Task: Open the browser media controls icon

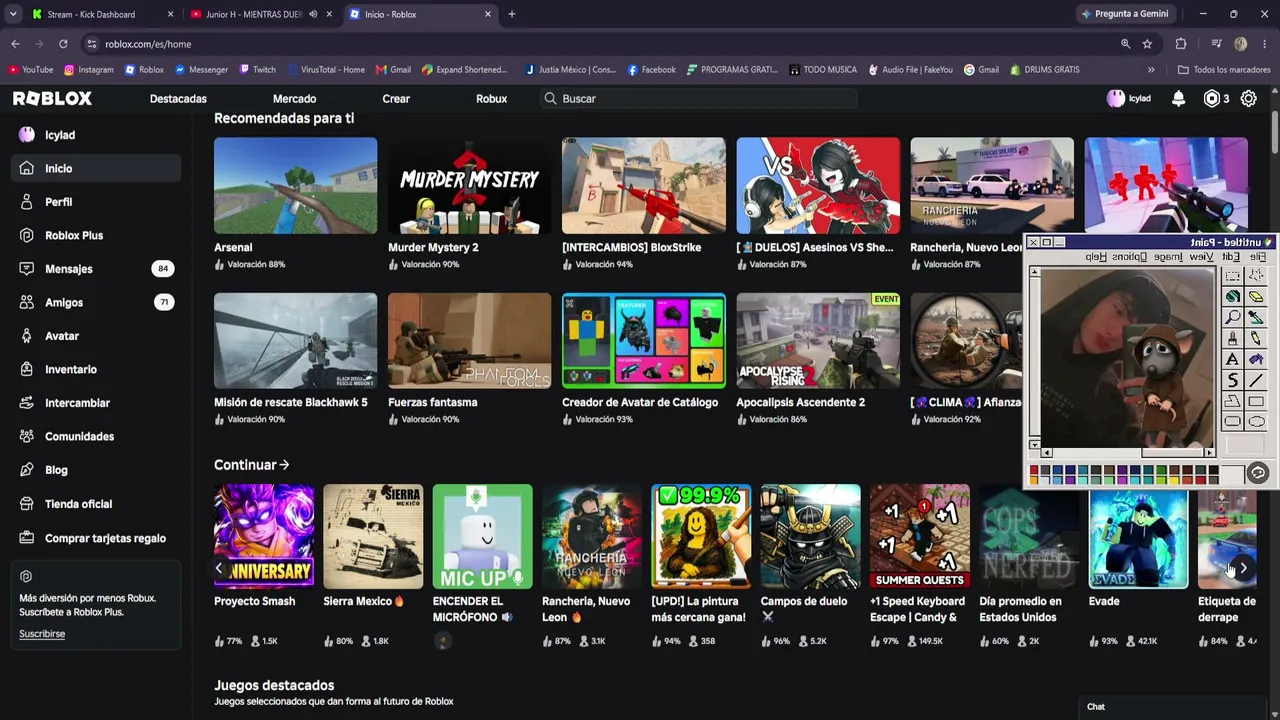Action: 1216,44
